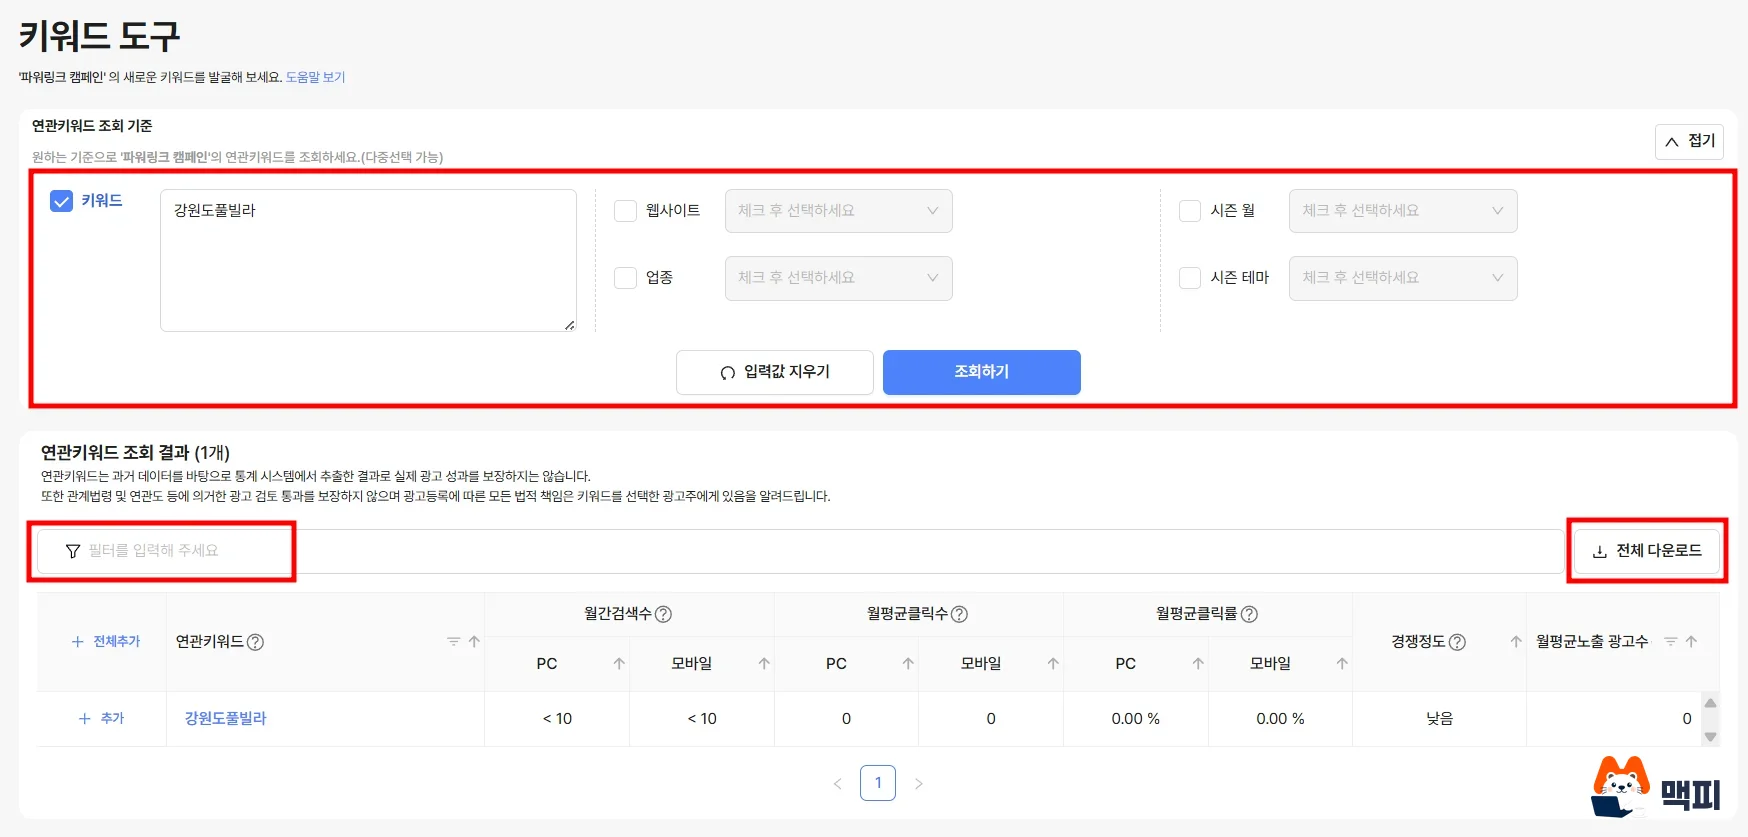Enable the 업종 checkbox
The image size is (1748, 837).
[625, 278]
